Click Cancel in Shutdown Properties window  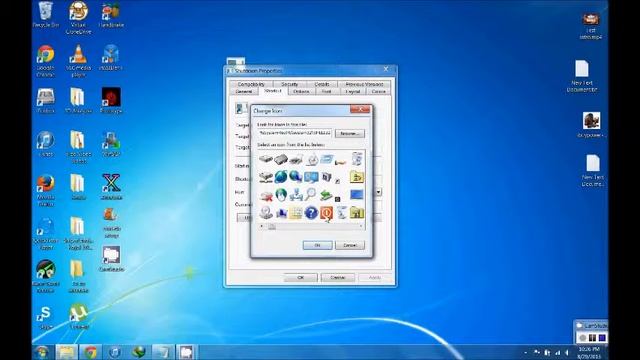point(338,278)
